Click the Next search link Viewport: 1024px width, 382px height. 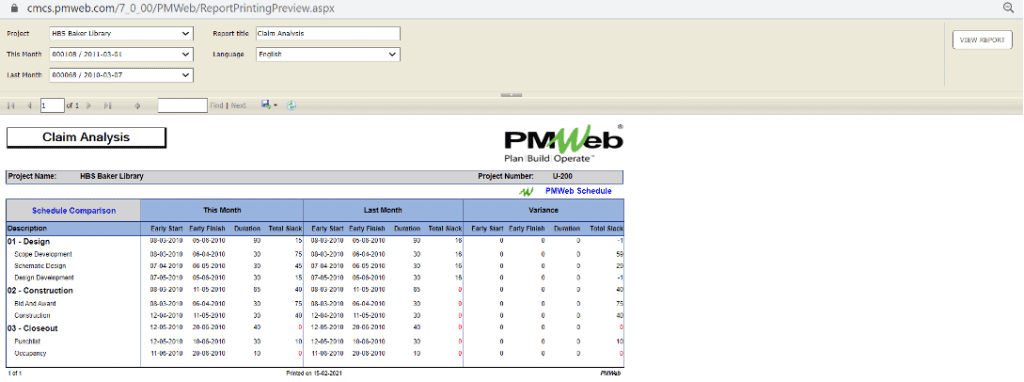238,106
